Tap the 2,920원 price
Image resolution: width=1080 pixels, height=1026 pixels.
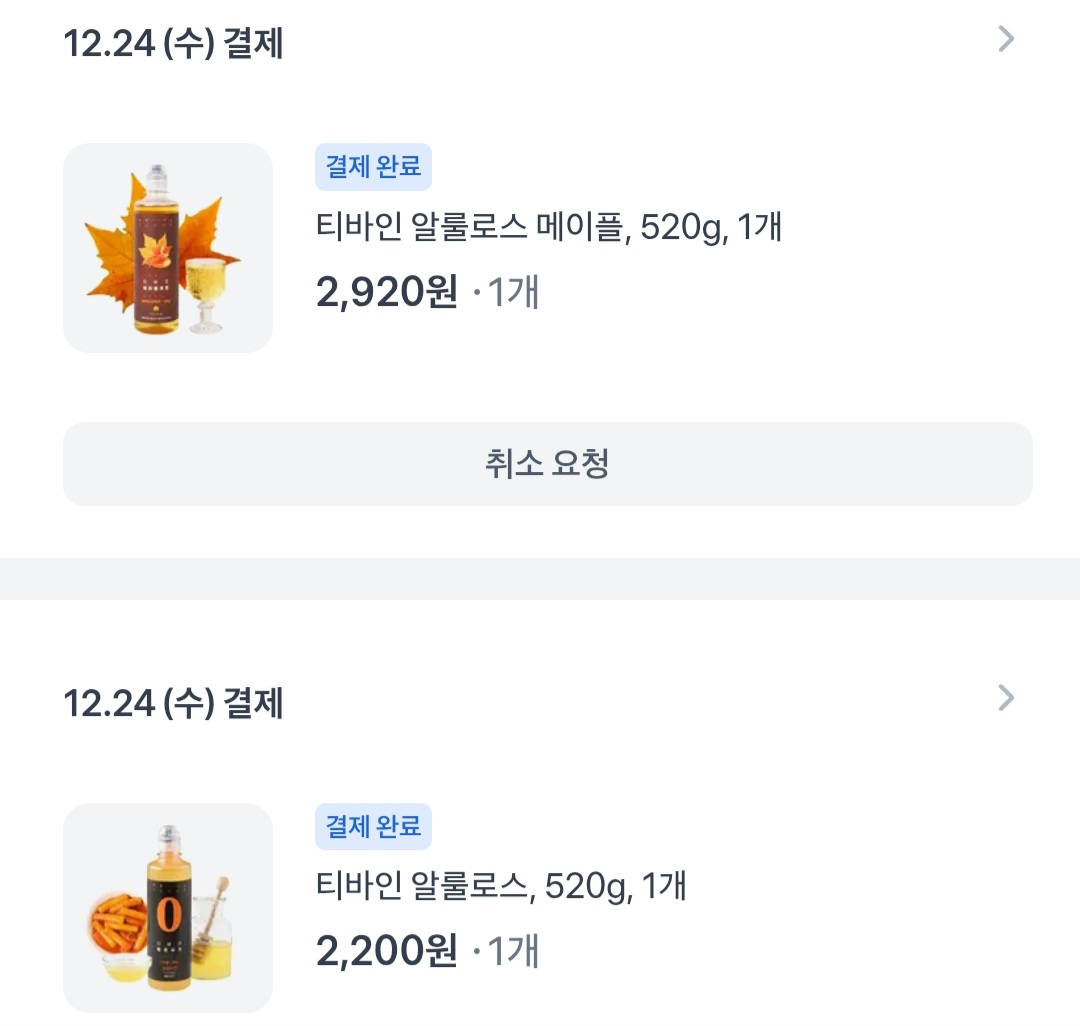tap(386, 293)
